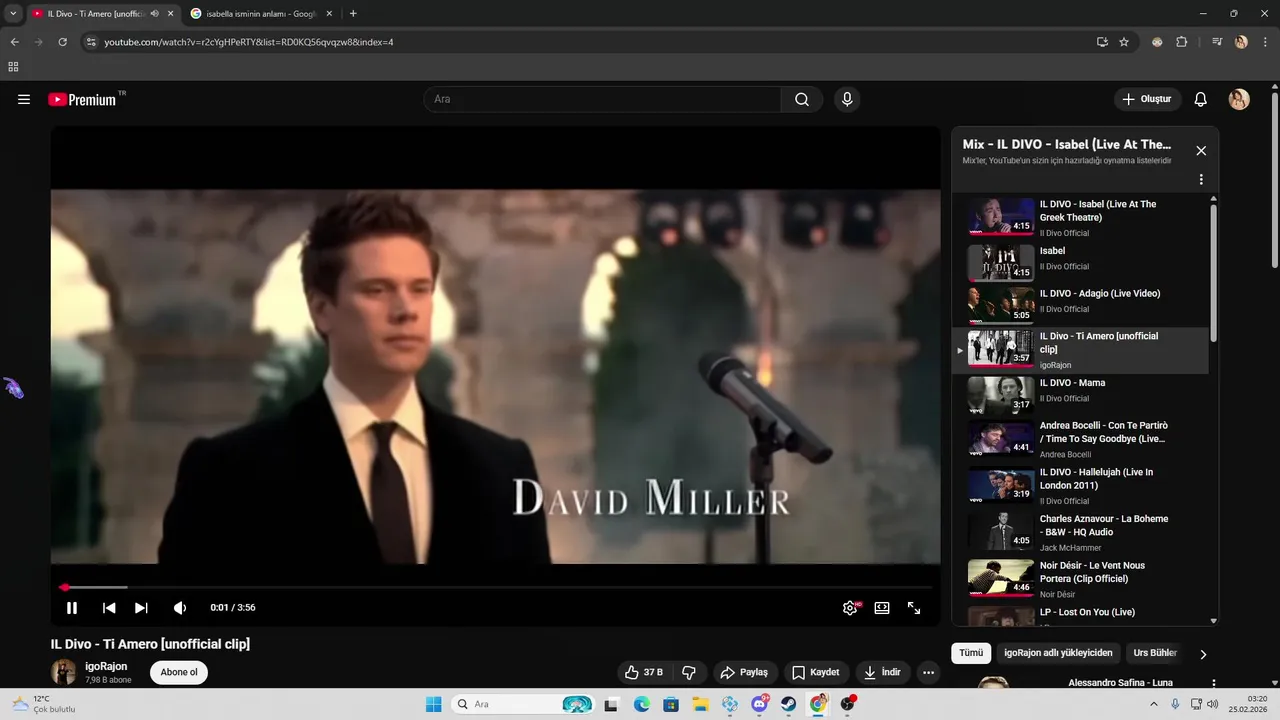Skip to next video in playlist
This screenshot has width=1280, height=720.
pos(141,607)
